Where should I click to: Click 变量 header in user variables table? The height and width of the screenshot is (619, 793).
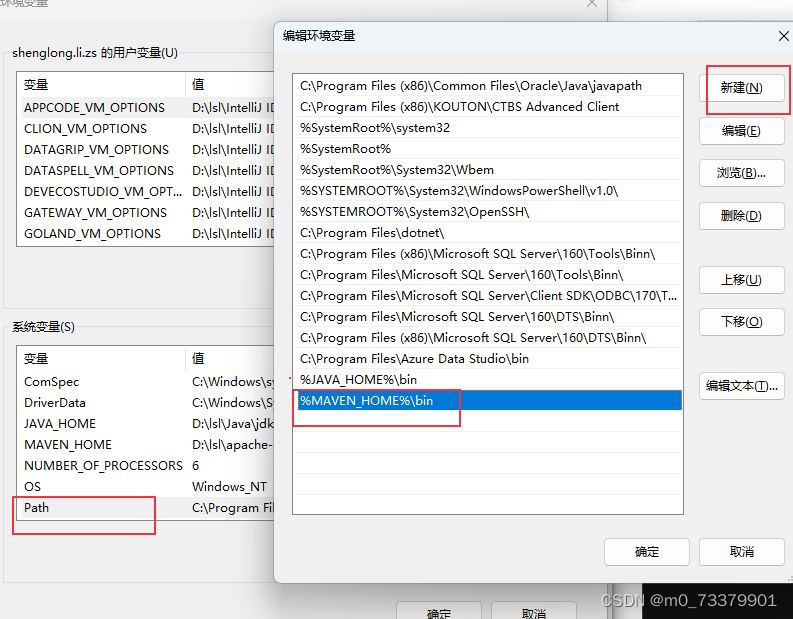(x=101, y=84)
